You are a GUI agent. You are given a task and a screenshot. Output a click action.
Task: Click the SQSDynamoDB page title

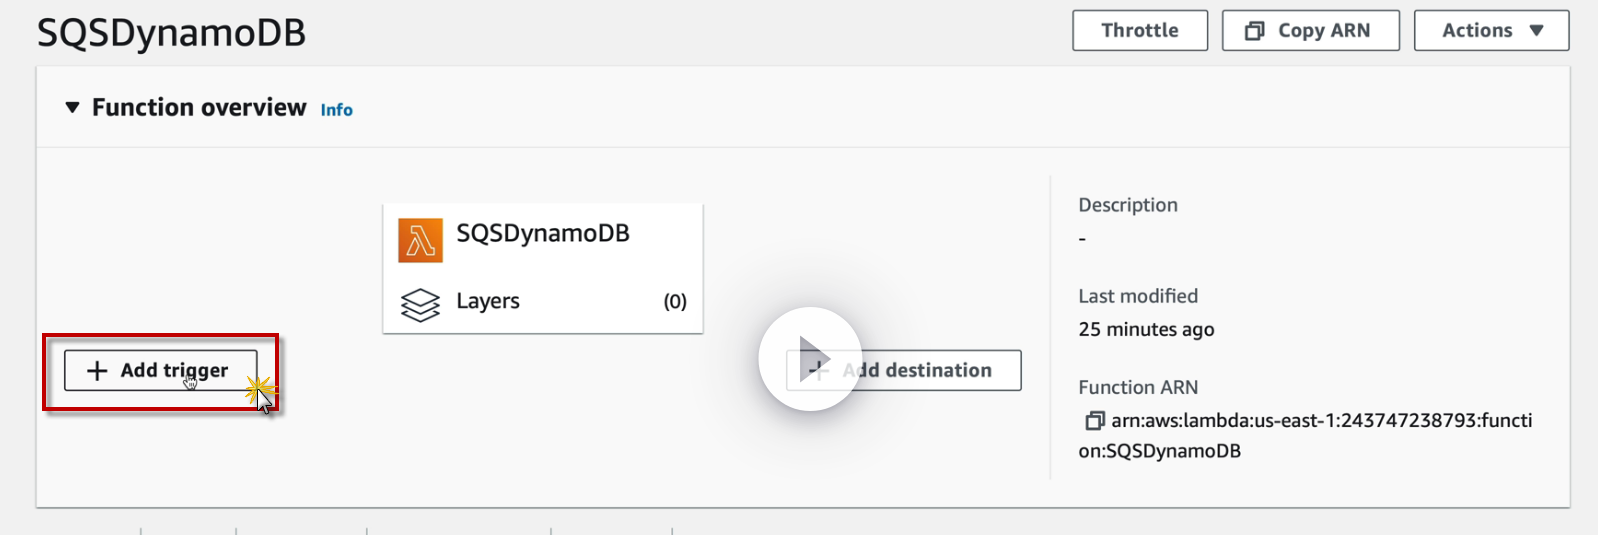coord(171,34)
